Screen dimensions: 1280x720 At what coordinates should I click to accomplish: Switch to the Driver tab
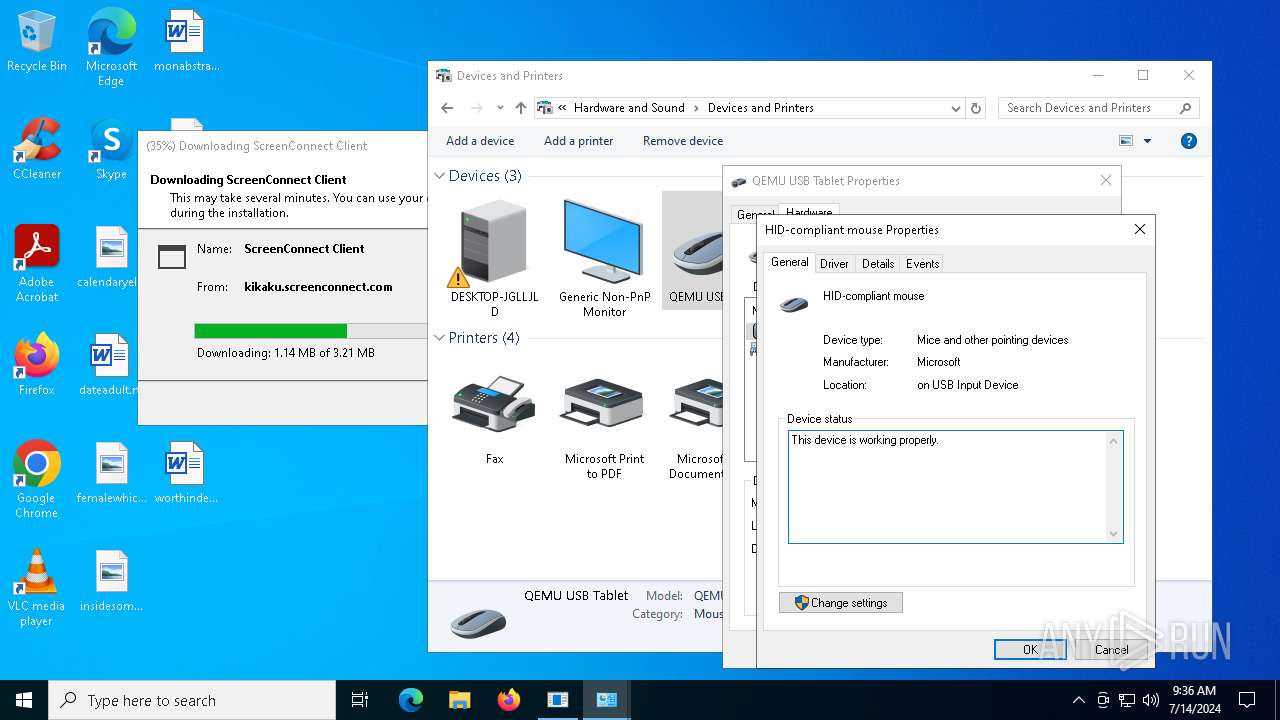[x=834, y=264]
